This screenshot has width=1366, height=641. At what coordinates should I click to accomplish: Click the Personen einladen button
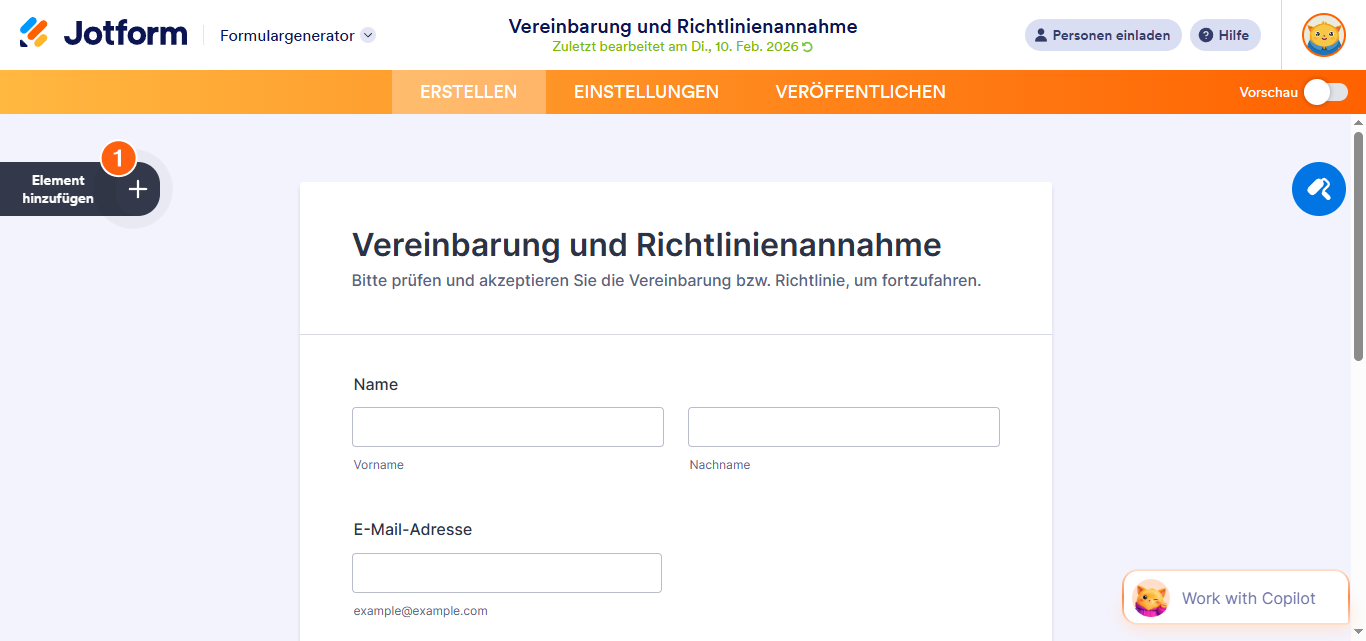coord(1103,35)
